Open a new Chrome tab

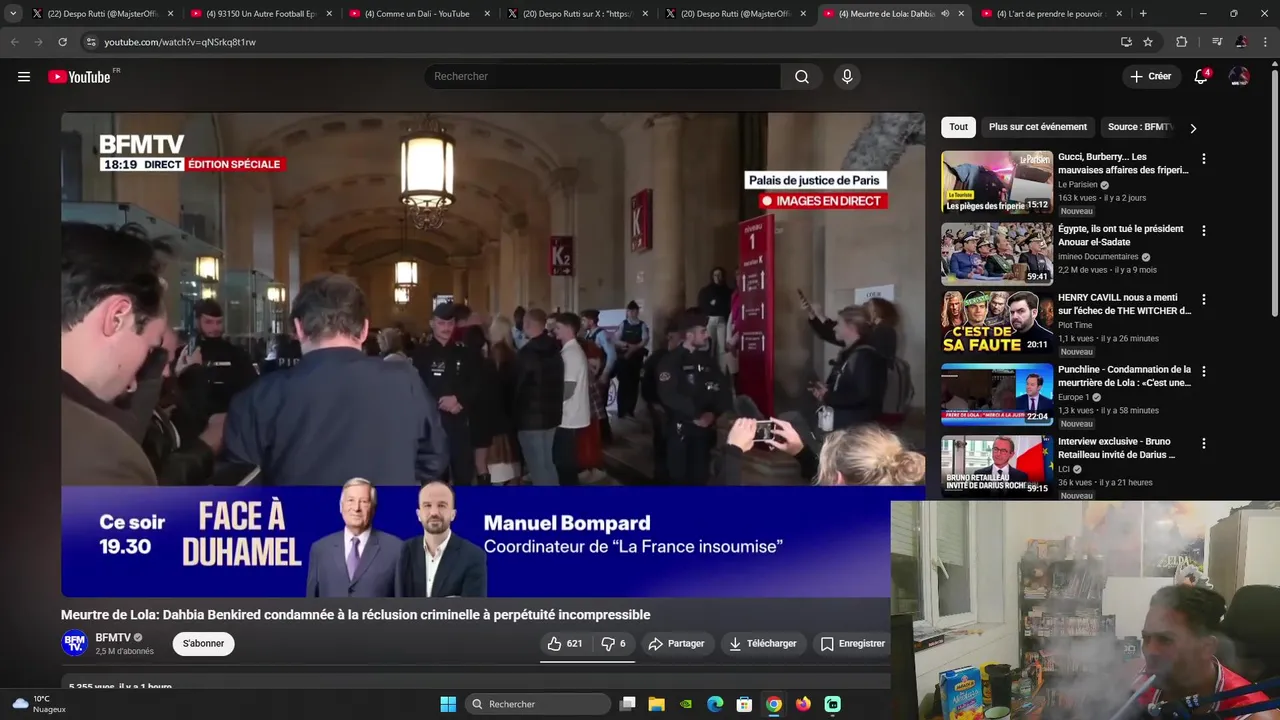coord(1143,14)
